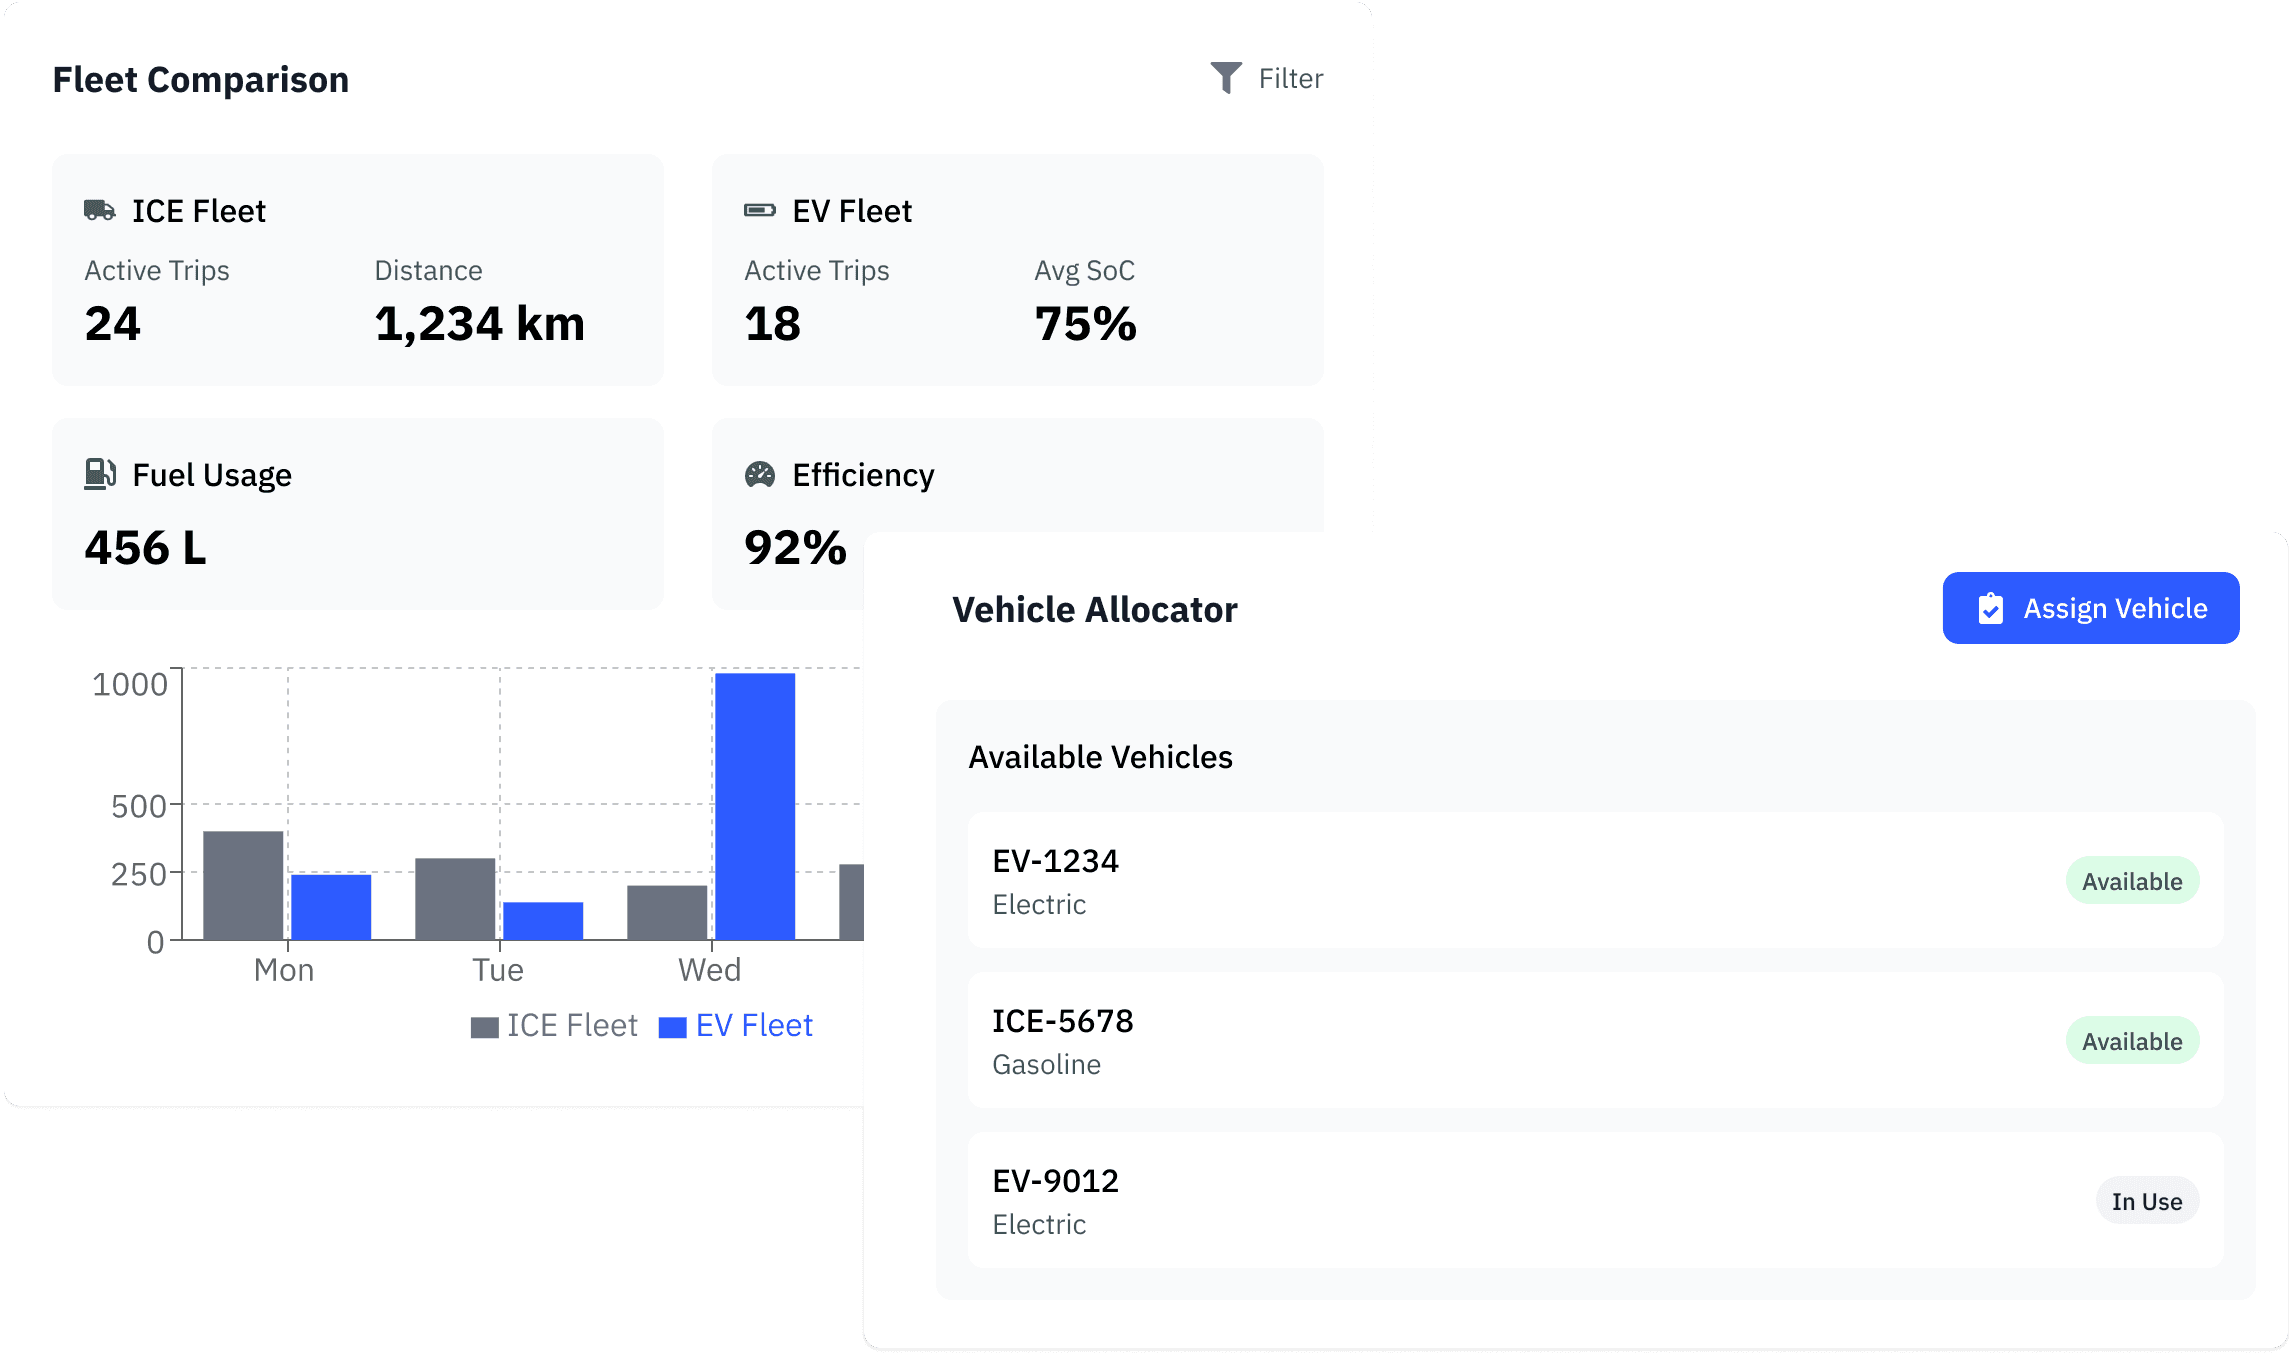Click the ICE Fleet card title
Viewport: 2292px width, 1354px height.
pyautogui.click(x=199, y=211)
